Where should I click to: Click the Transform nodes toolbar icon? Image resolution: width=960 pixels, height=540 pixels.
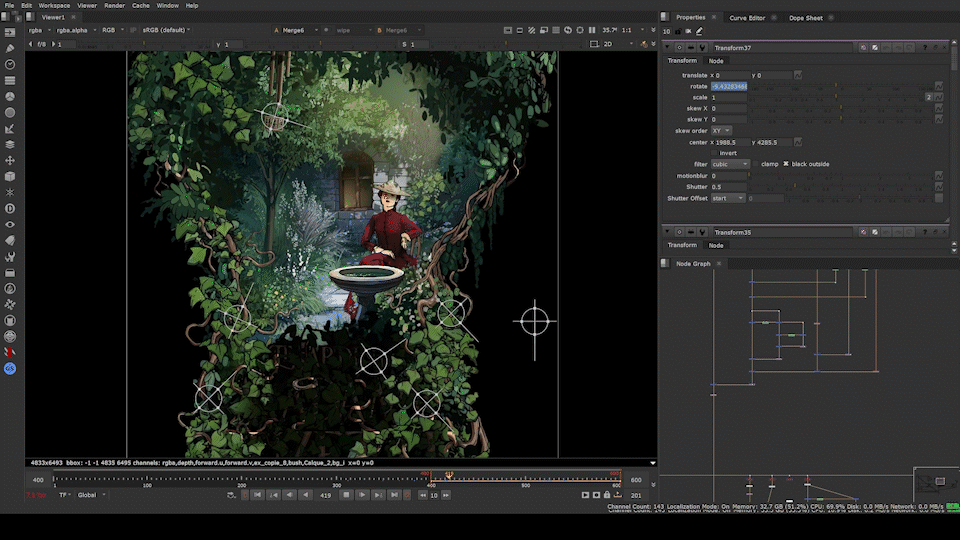tap(10, 160)
